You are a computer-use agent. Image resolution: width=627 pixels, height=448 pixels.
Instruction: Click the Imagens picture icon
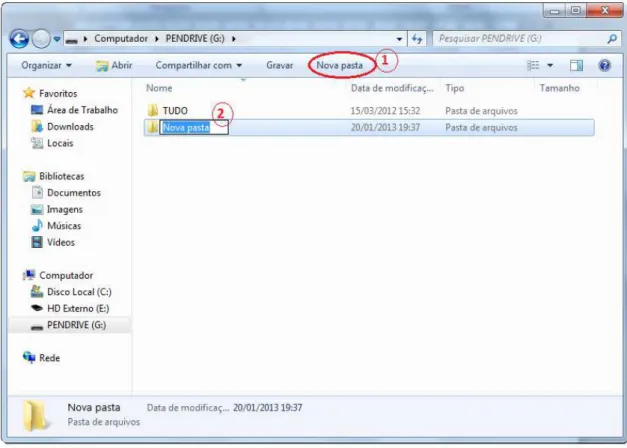pos(37,209)
